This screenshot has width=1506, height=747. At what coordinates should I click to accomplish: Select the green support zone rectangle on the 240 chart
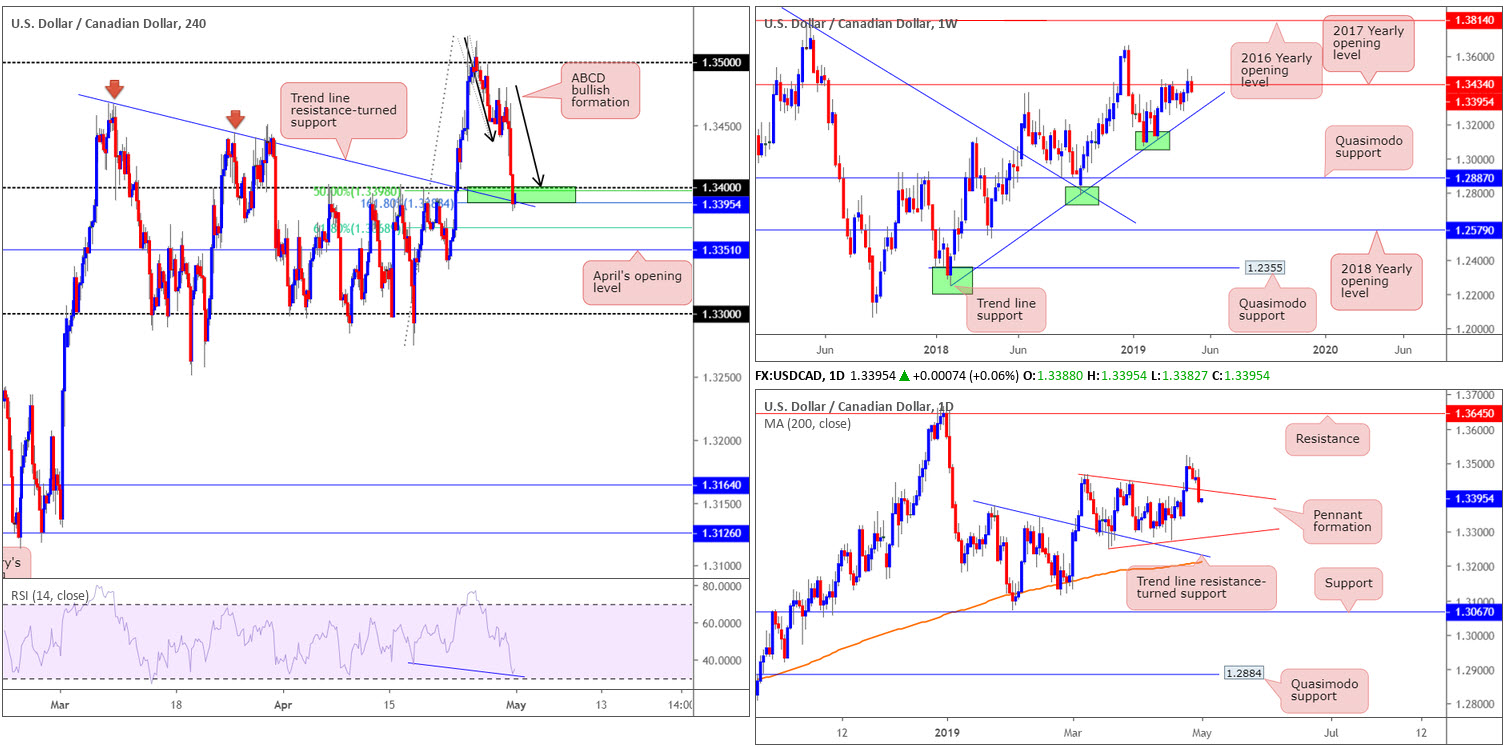[521, 195]
